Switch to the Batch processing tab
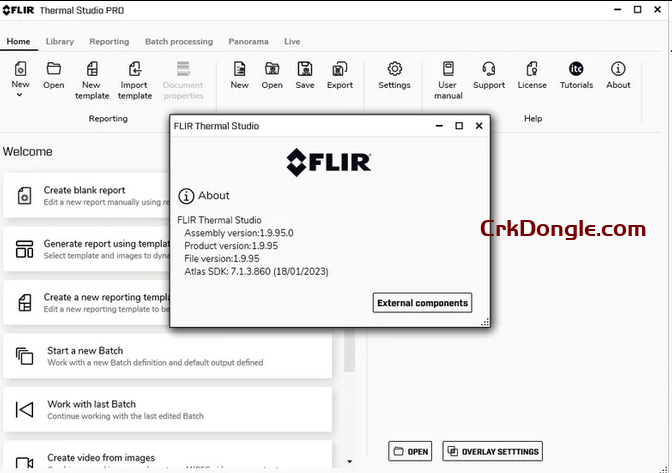This screenshot has height=473, width=672. coord(179,42)
